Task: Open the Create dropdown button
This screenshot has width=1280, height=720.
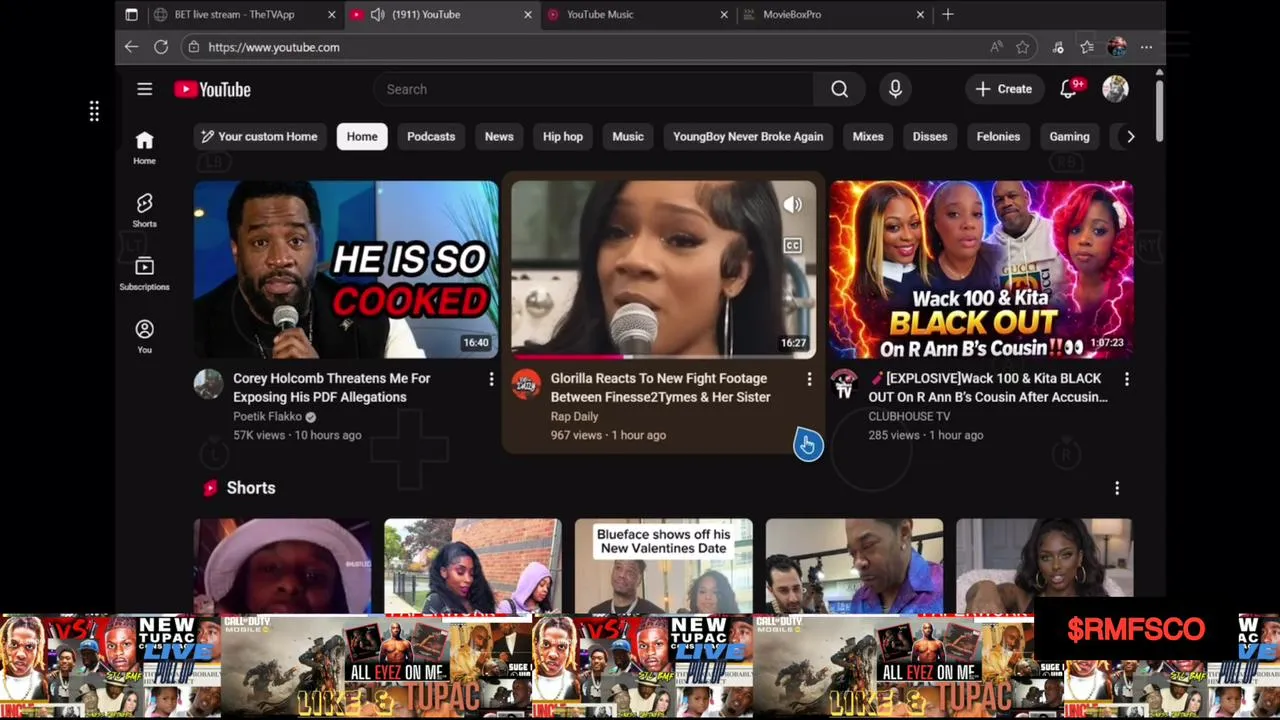Action: click(x=1004, y=89)
